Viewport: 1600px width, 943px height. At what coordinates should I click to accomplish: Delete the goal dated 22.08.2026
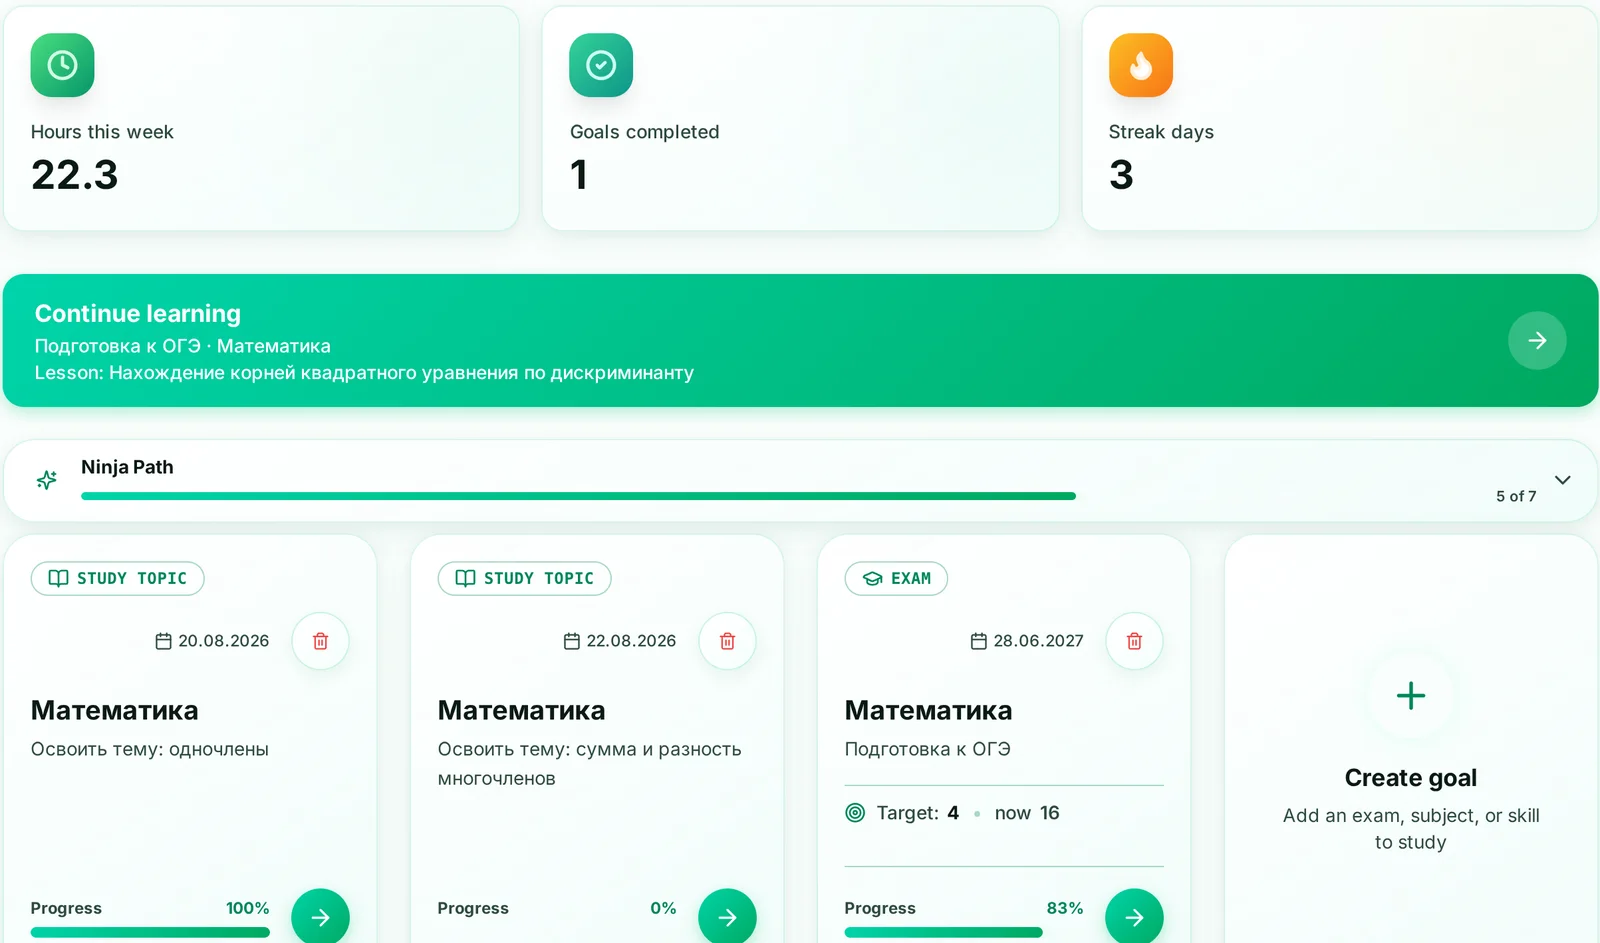click(727, 641)
